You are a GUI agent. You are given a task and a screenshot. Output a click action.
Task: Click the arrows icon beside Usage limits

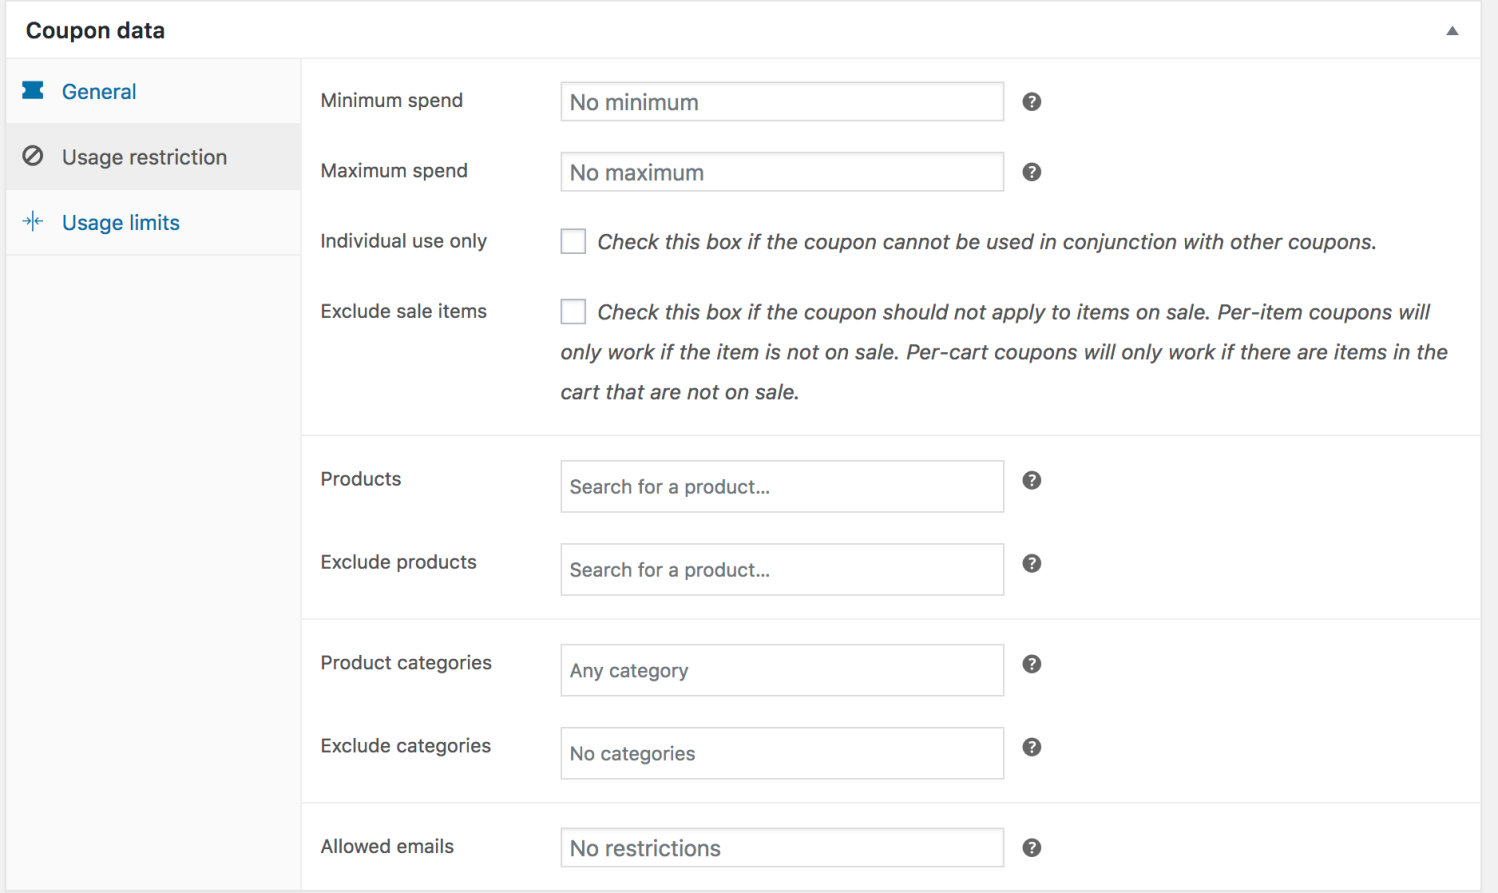(x=33, y=222)
